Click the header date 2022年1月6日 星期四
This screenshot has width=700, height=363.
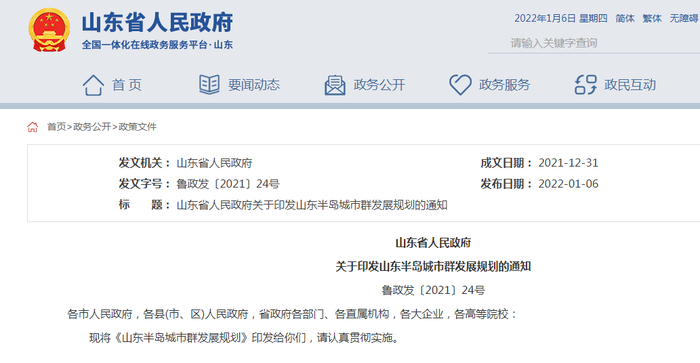pos(561,18)
